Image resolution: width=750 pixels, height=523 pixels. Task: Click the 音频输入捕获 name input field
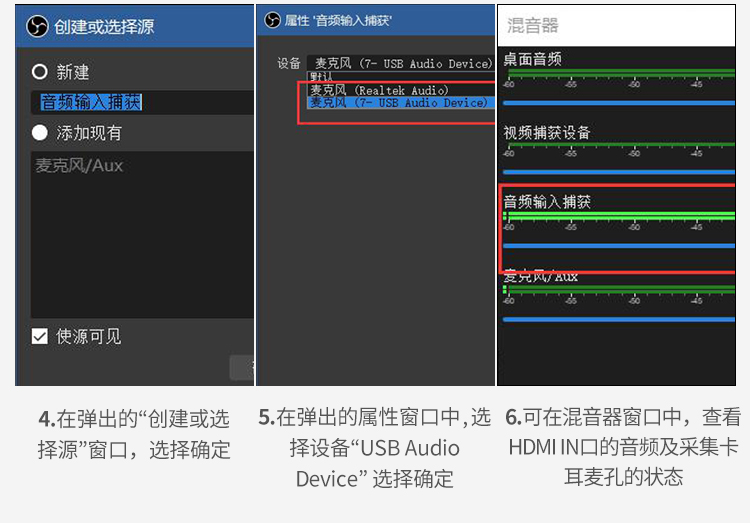pyautogui.click(x=143, y=102)
